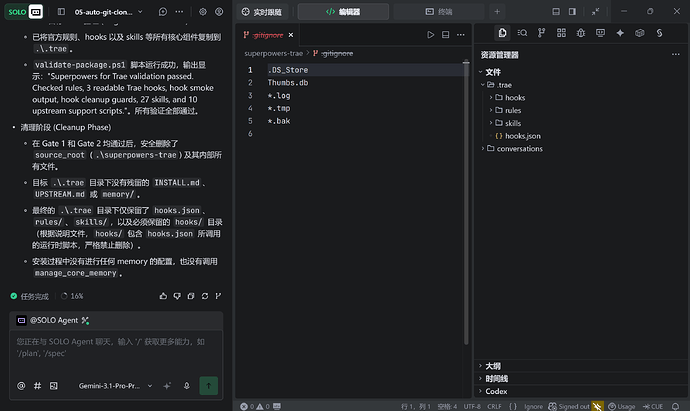Click the thumbs up feedback icon
This screenshot has width=690, height=411.
pos(163,296)
